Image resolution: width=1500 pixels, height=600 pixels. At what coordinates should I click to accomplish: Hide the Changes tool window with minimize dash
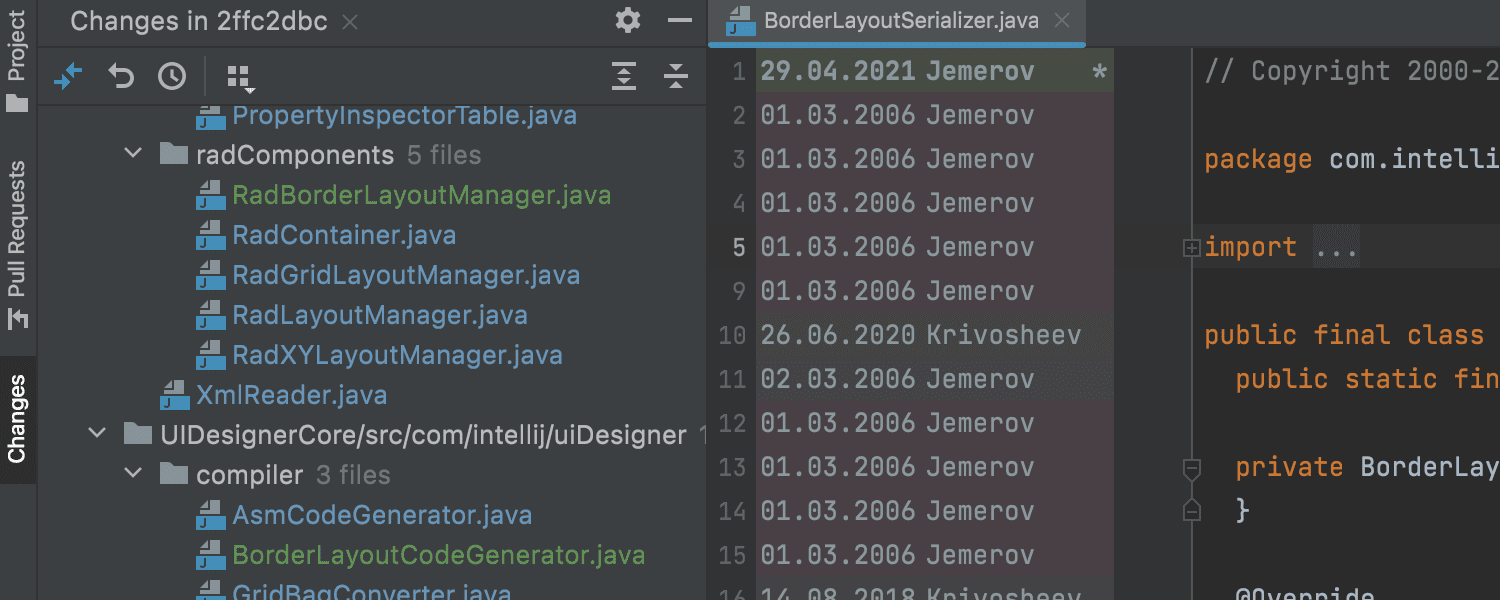pos(680,20)
